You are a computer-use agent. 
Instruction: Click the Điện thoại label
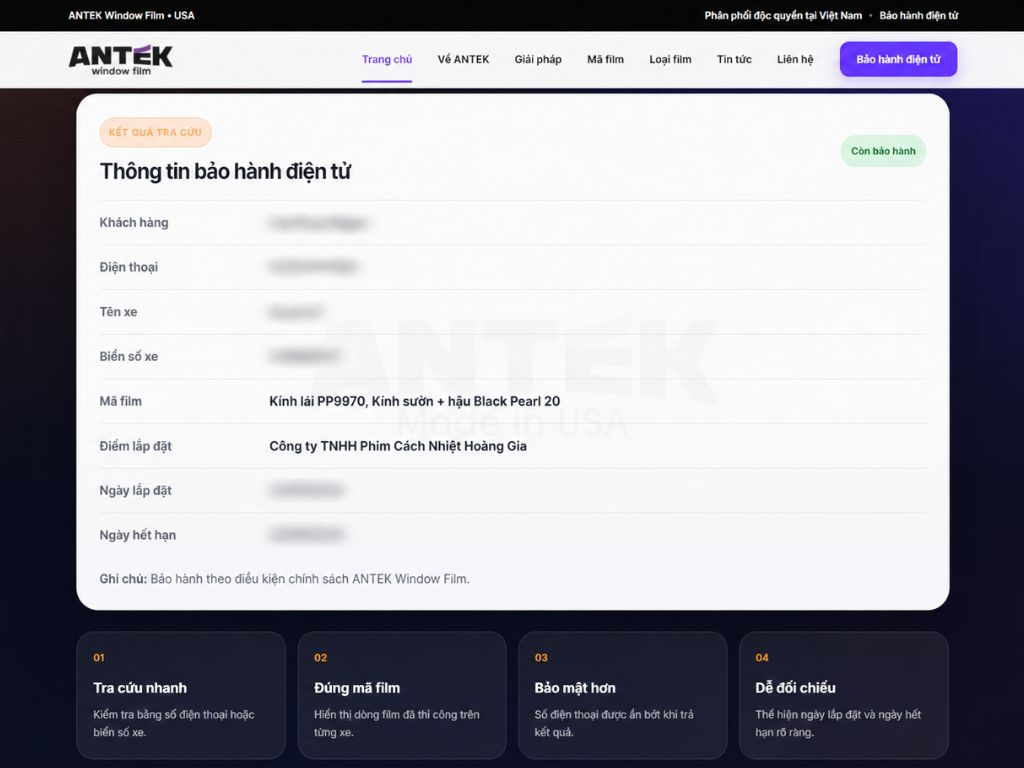point(129,267)
